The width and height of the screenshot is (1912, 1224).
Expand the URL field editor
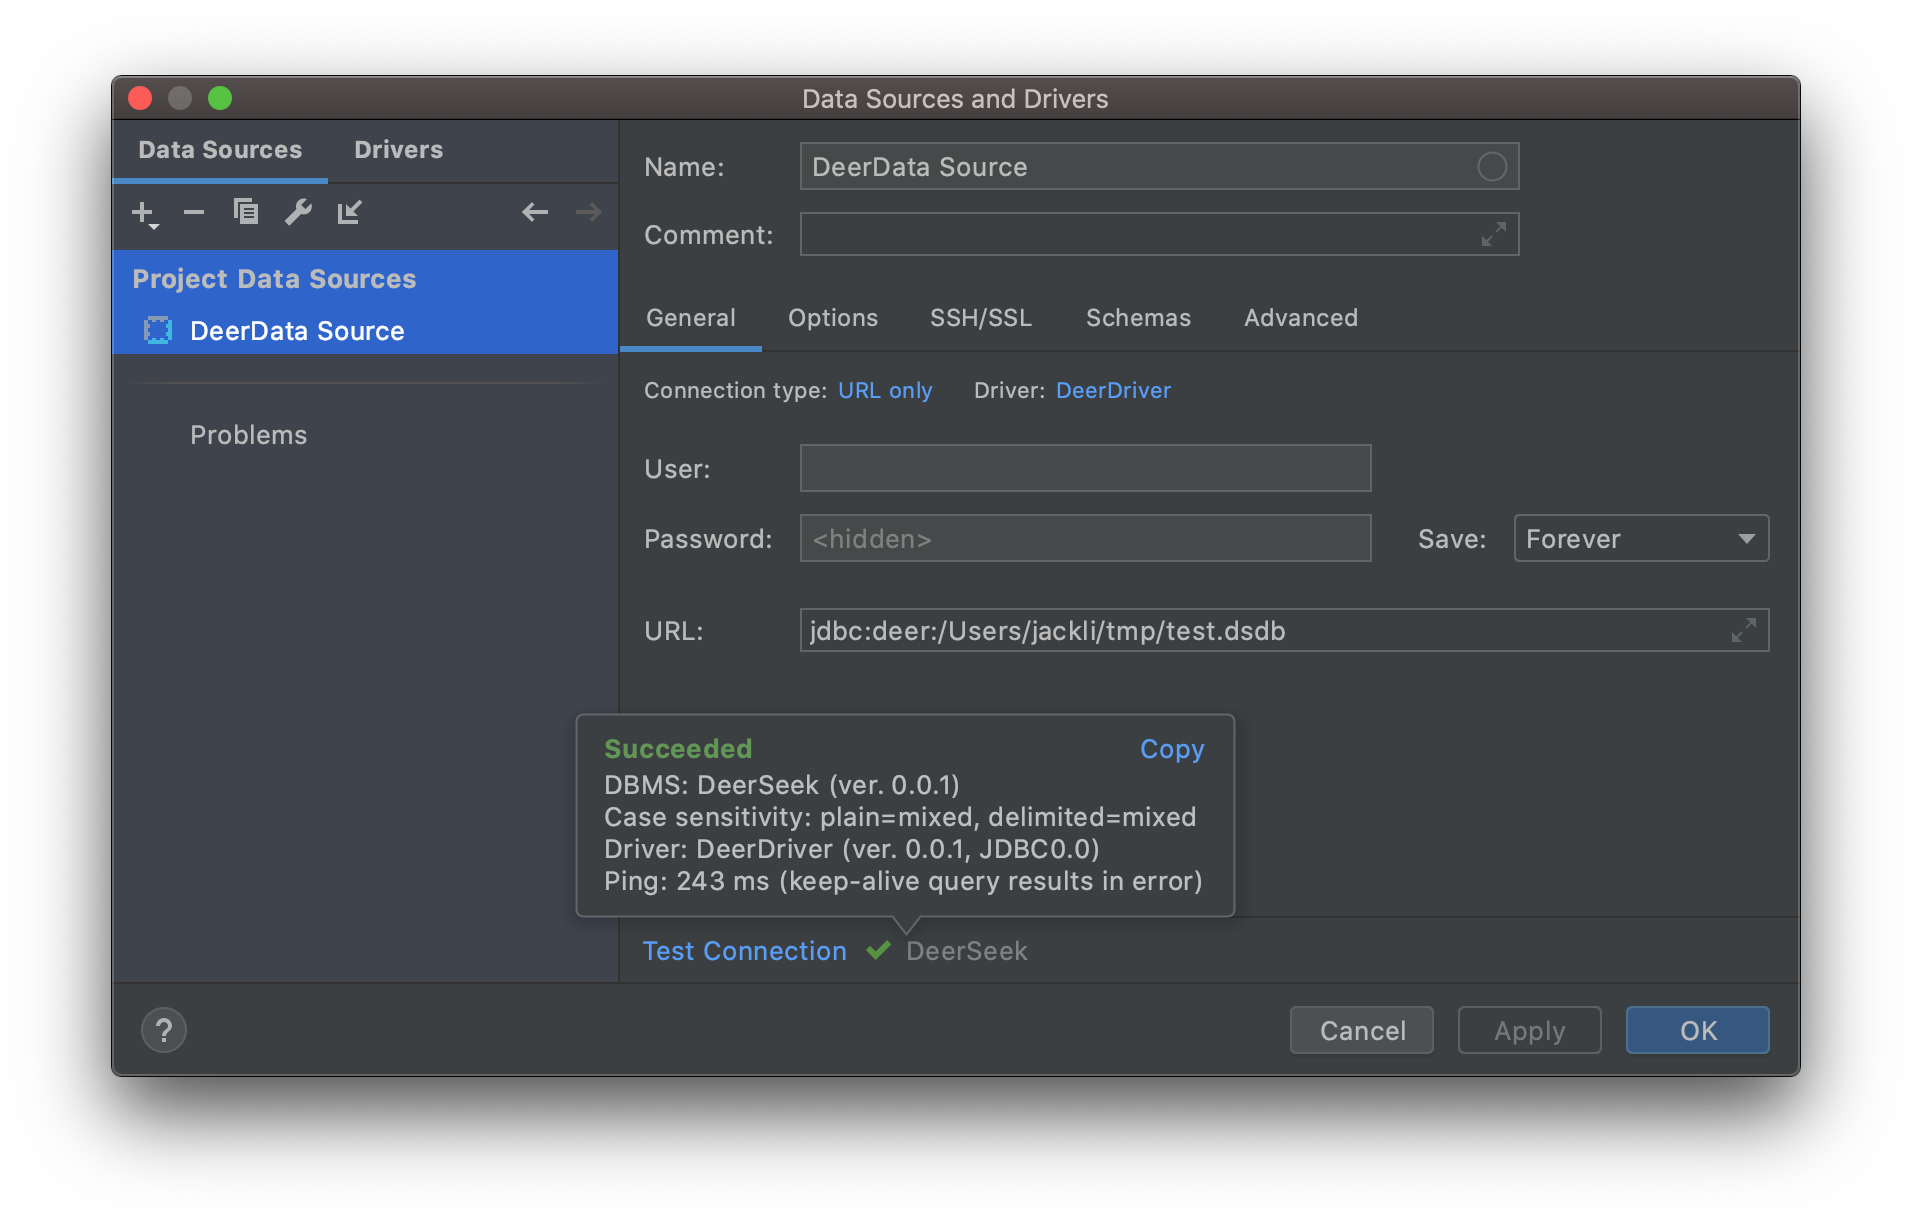[x=1743, y=631]
